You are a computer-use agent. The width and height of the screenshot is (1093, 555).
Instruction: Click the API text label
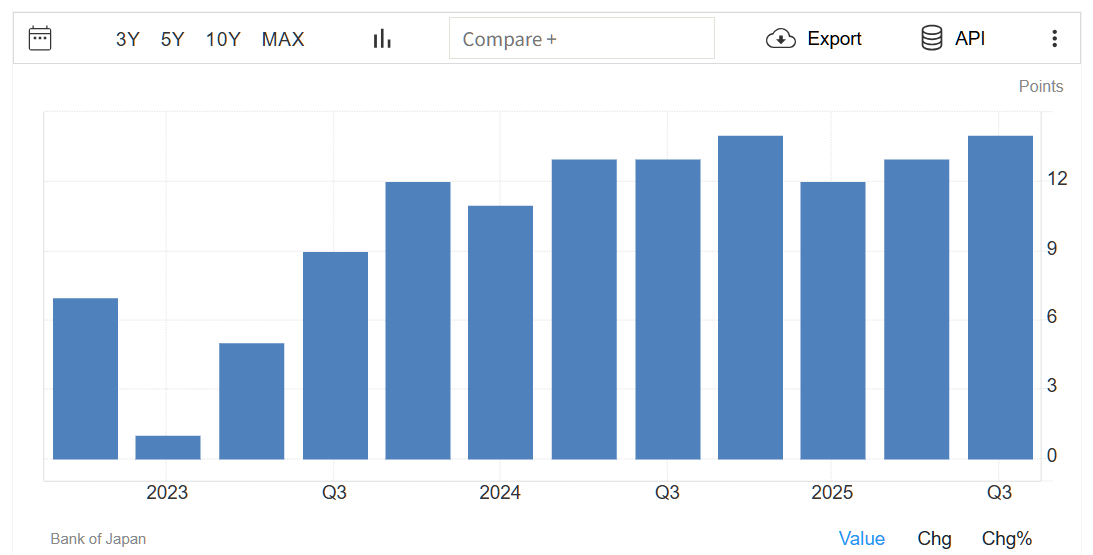click(x=970, y=39)
